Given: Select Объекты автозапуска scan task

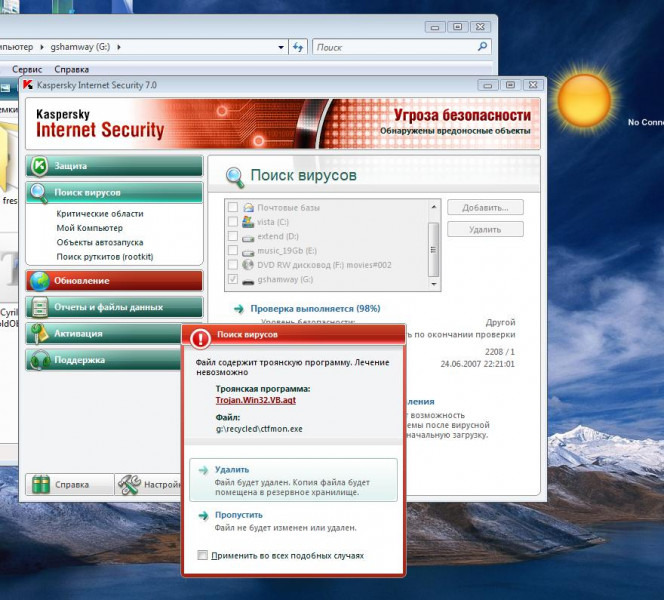Looking at the screenshot, I should tap(100, 243).
